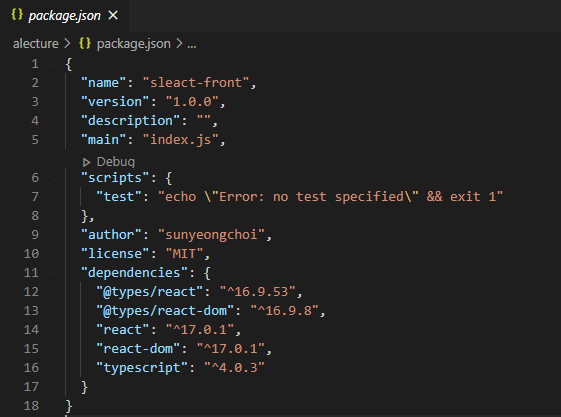
Task: Close the package.json editor tab
Action: click(113, 15)
